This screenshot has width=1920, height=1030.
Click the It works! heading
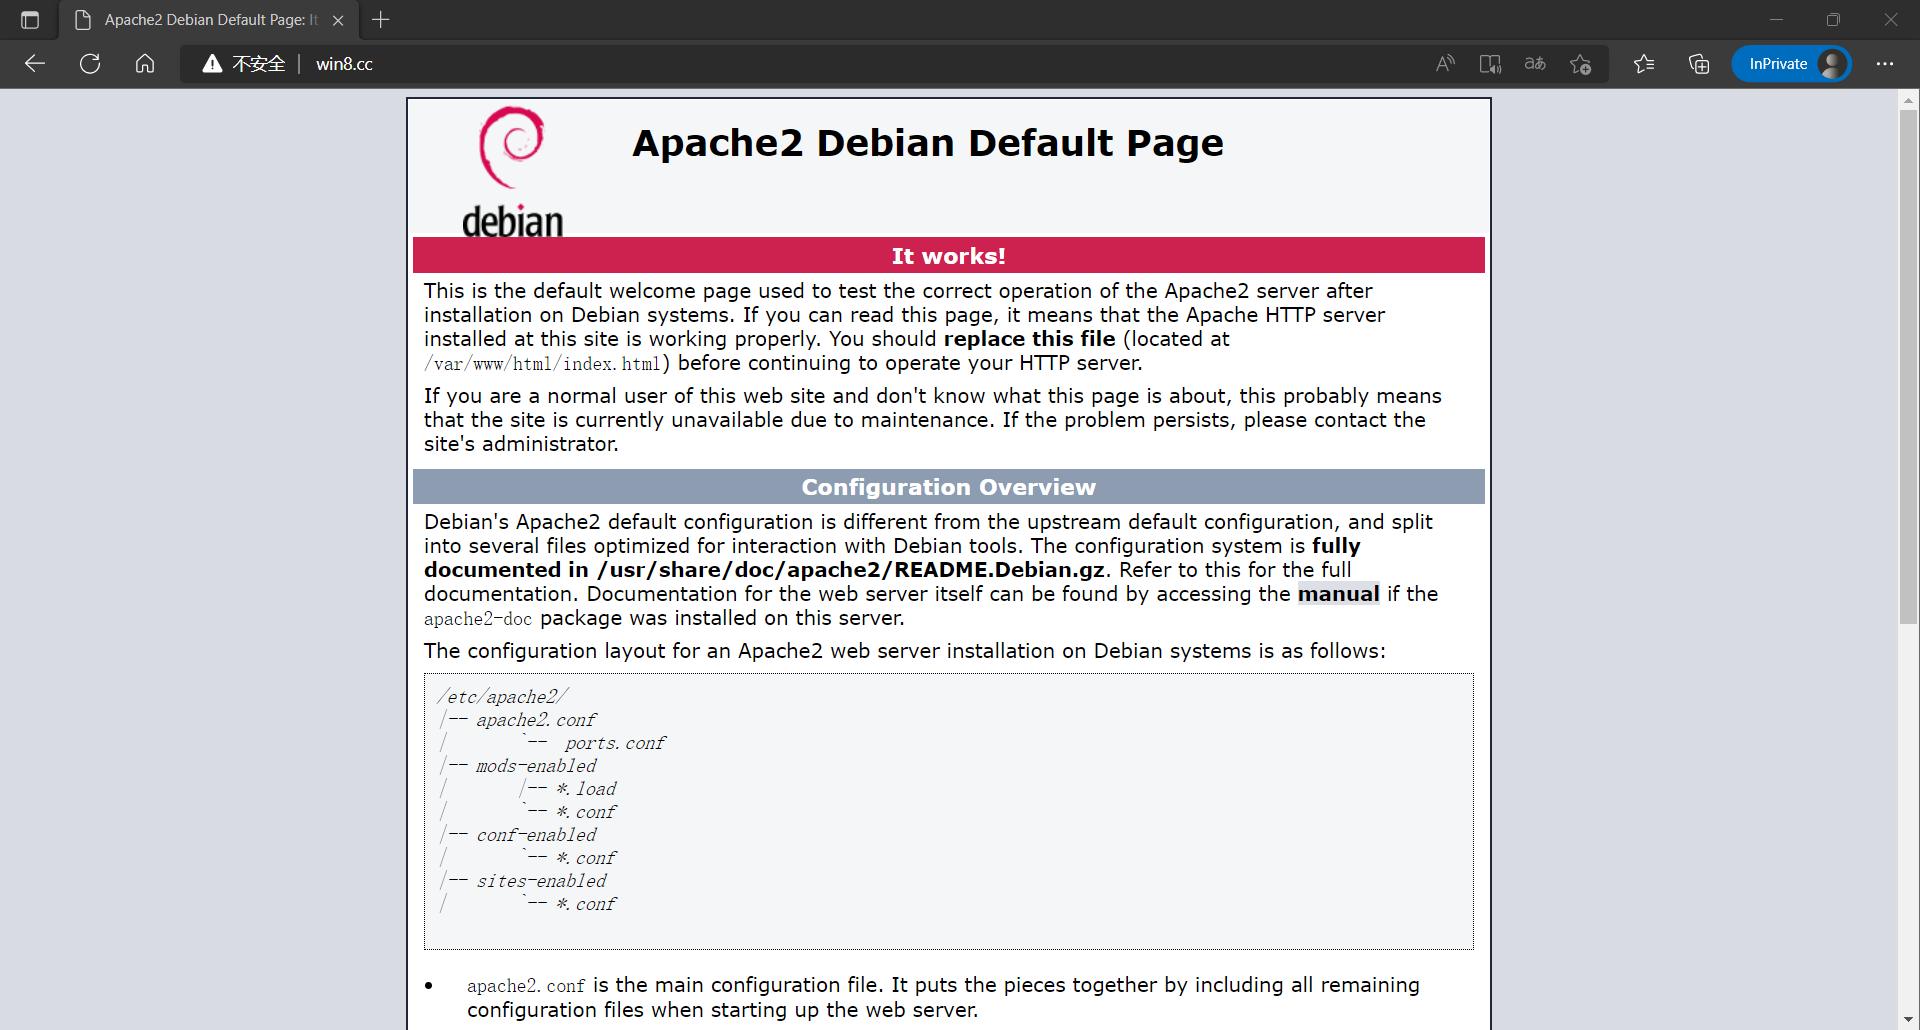point(948,256)
